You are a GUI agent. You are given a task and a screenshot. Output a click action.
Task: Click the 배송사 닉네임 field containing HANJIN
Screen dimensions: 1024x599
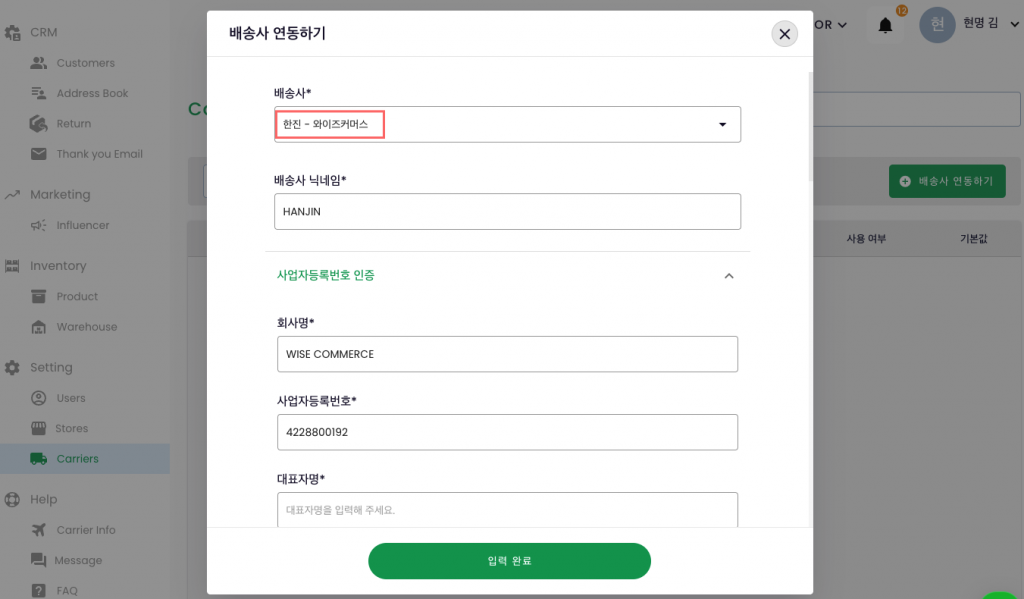pos(507,212)
